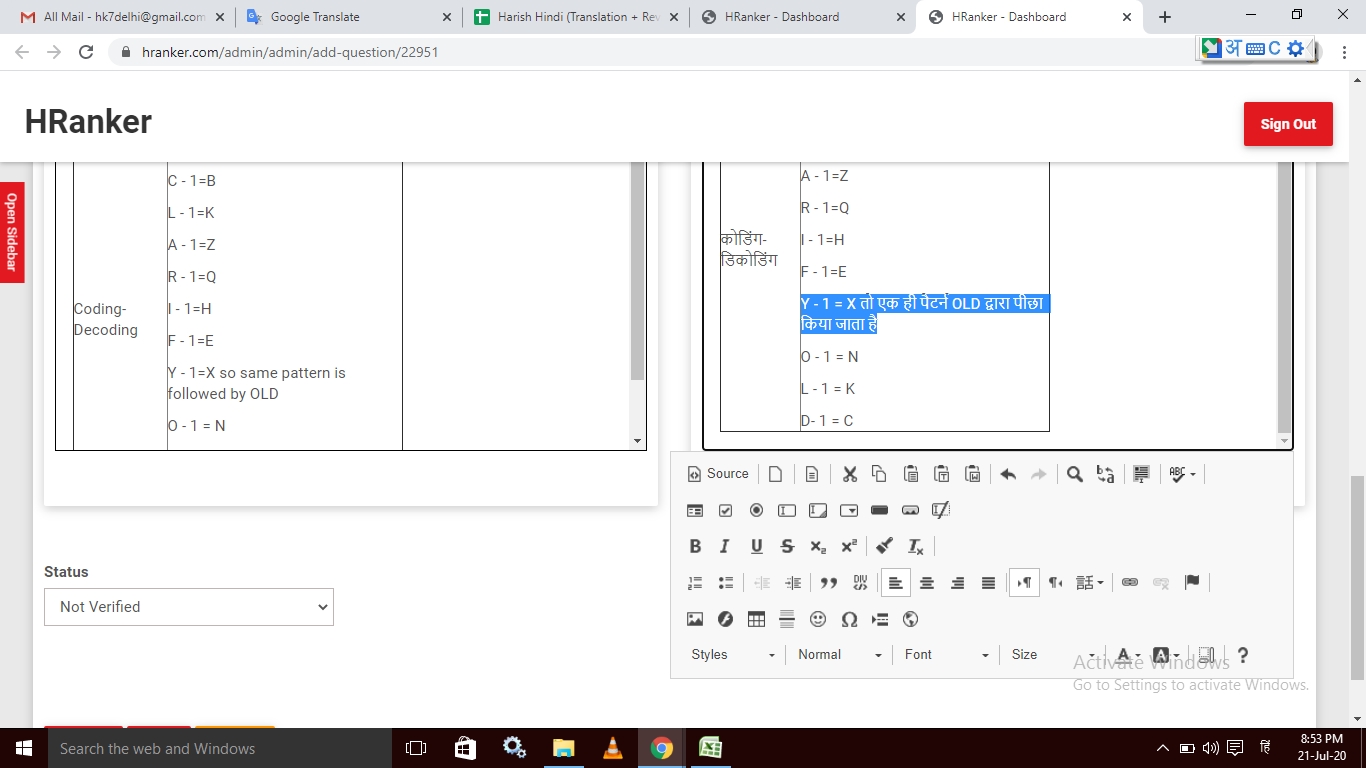Insert a horizontal line
This screenshot has height=768, width=1366.
(x=787, y=619)
